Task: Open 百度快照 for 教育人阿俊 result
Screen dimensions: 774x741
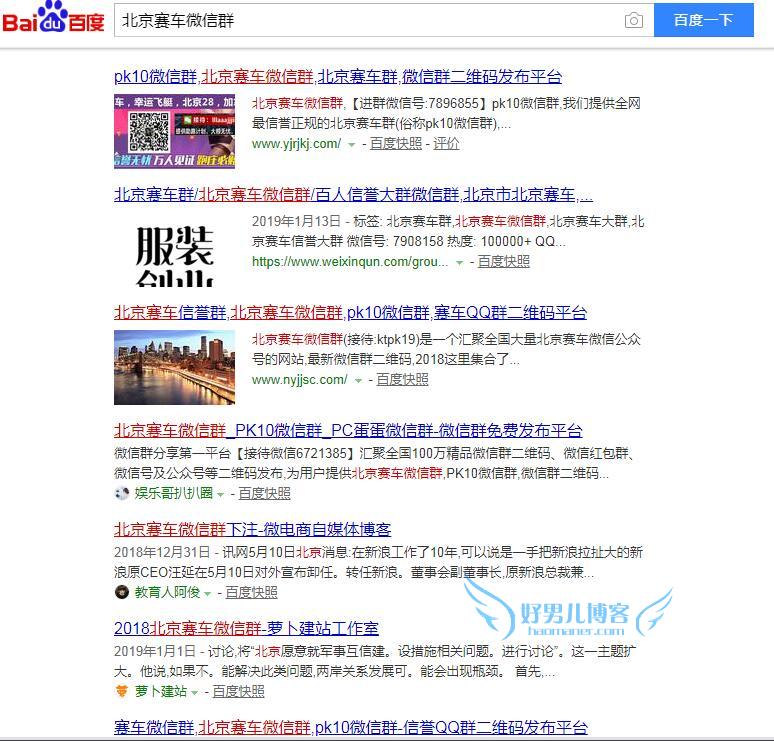Action: tap(251, 592)
